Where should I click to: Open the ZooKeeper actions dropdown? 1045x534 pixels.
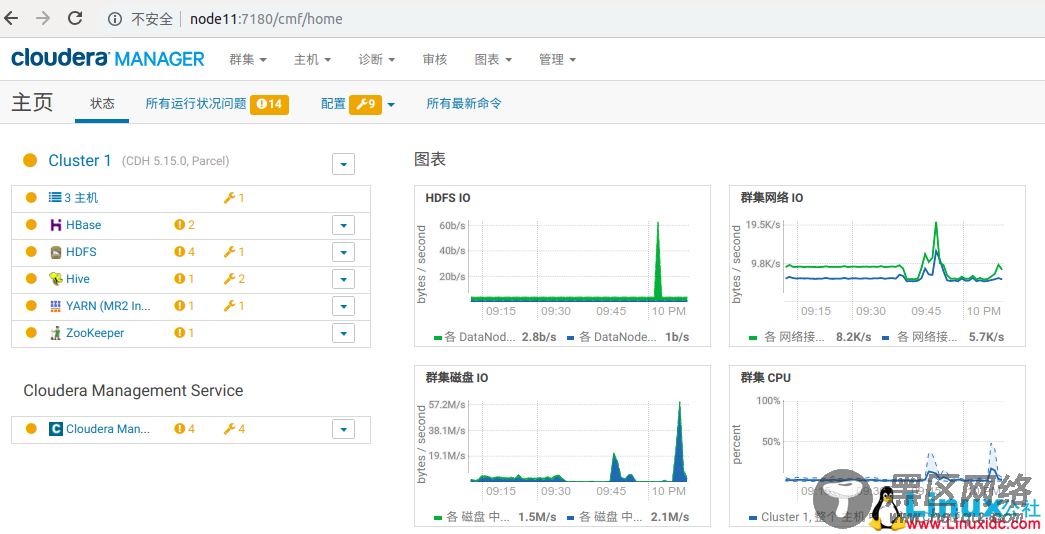click(x=343, y=333)
